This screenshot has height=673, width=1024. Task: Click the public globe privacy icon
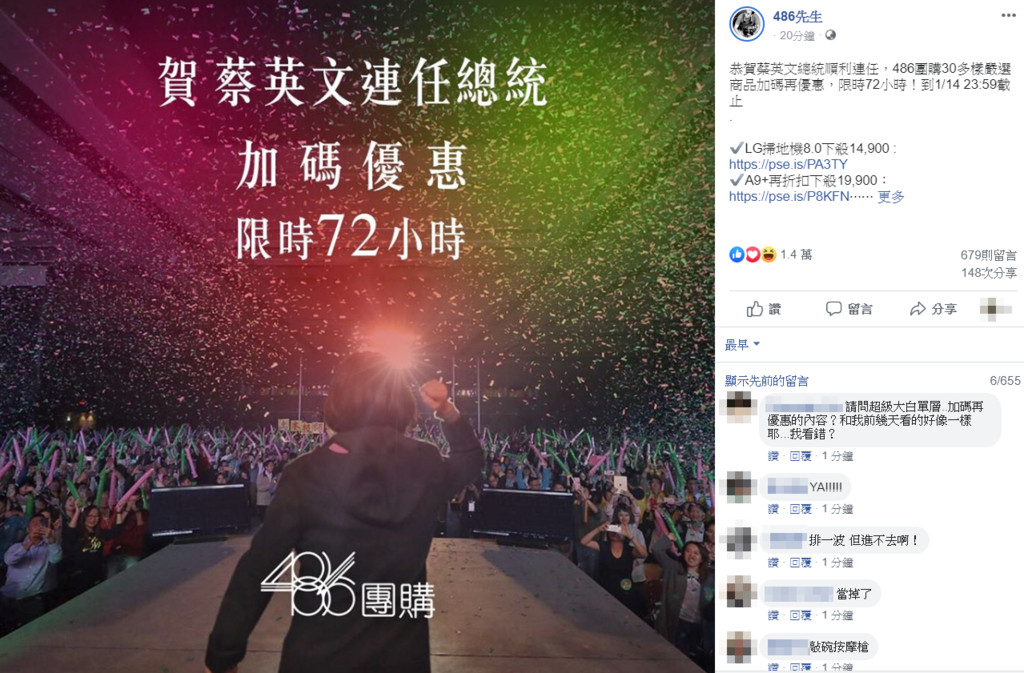pyautogui.click(x=830, y=35)
